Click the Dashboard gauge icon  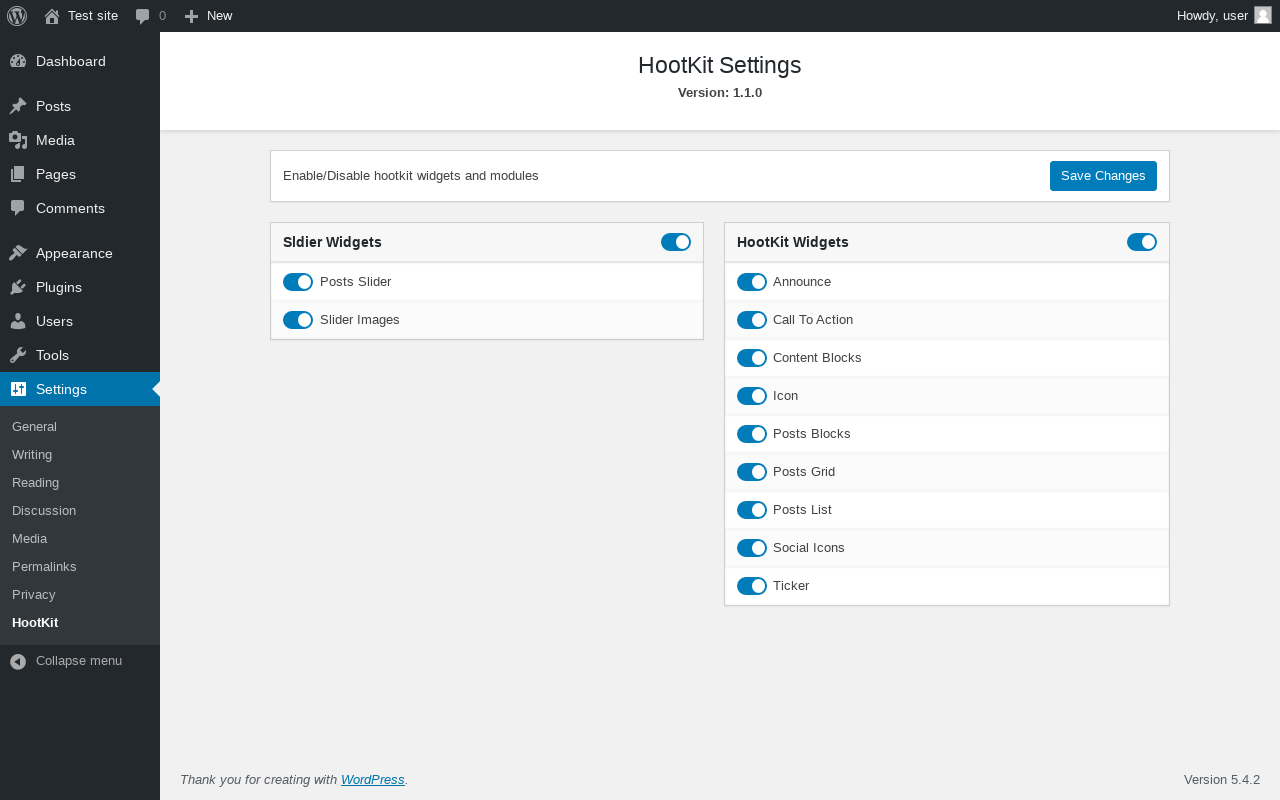click(18, 61)
